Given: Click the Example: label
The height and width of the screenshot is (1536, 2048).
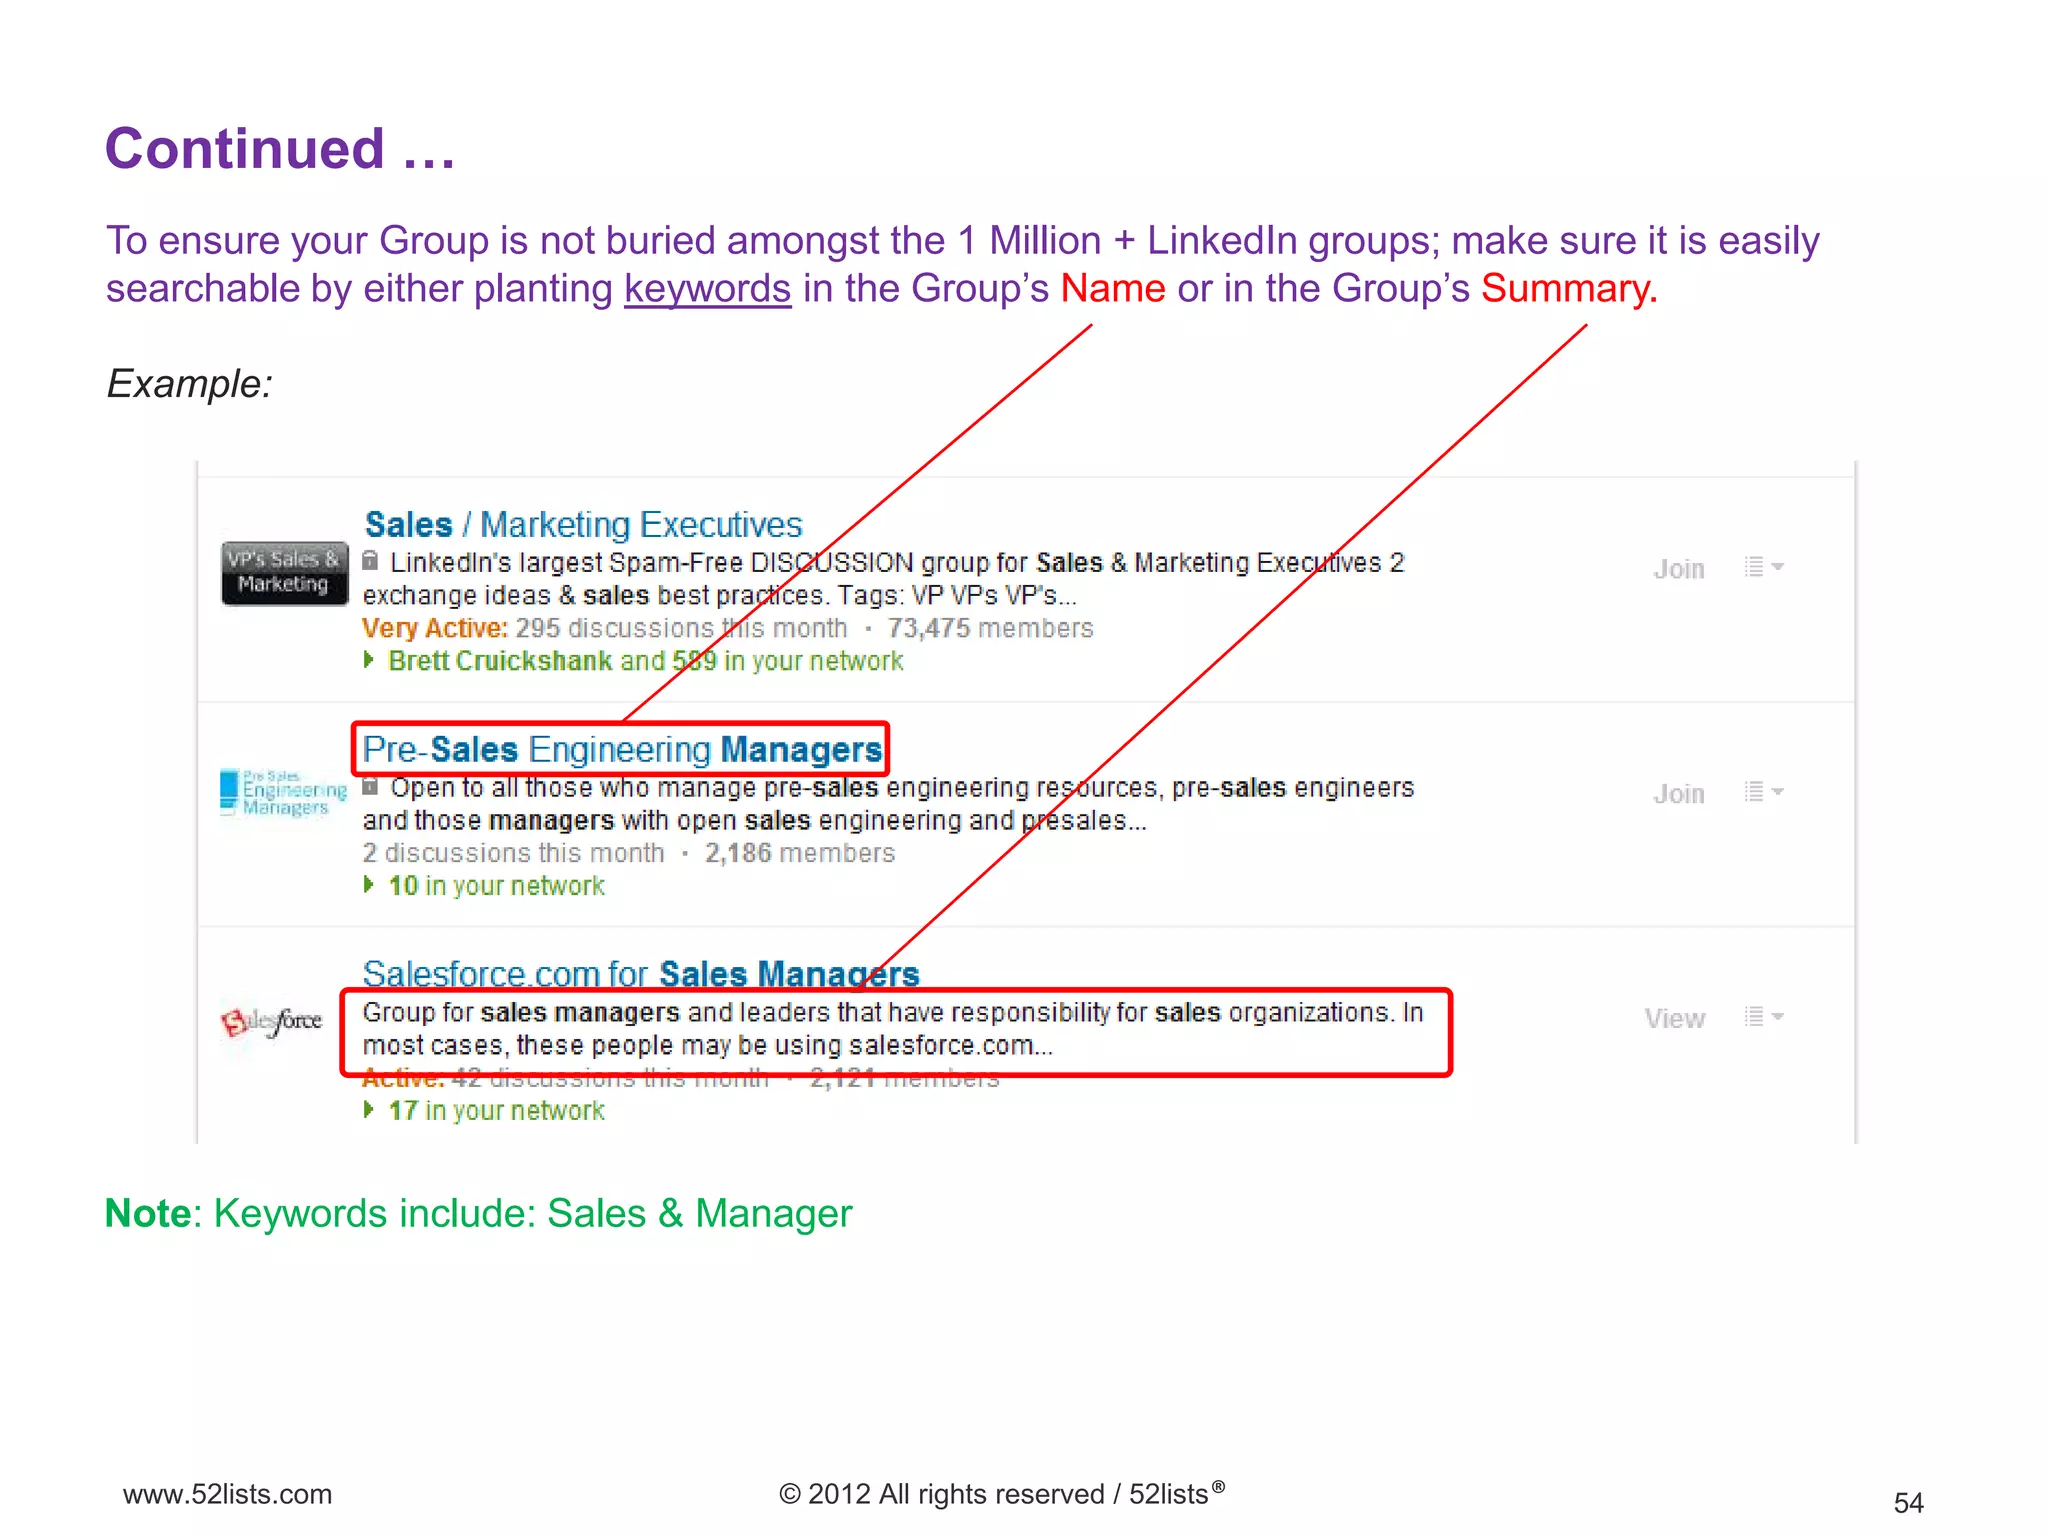Looking at the screenshot, I should click(189, 384).
